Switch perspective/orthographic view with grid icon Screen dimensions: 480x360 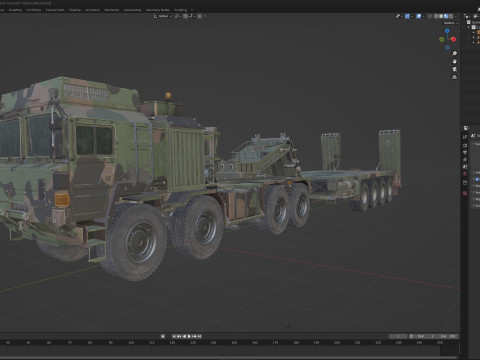point(454,77)
